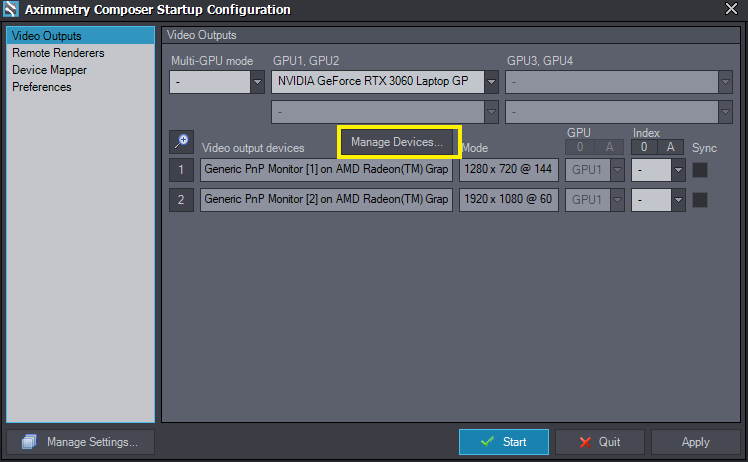This screenshot has height=462, width=748.
Task: Close the Startup Configuration window
Action: coord(731,9)
